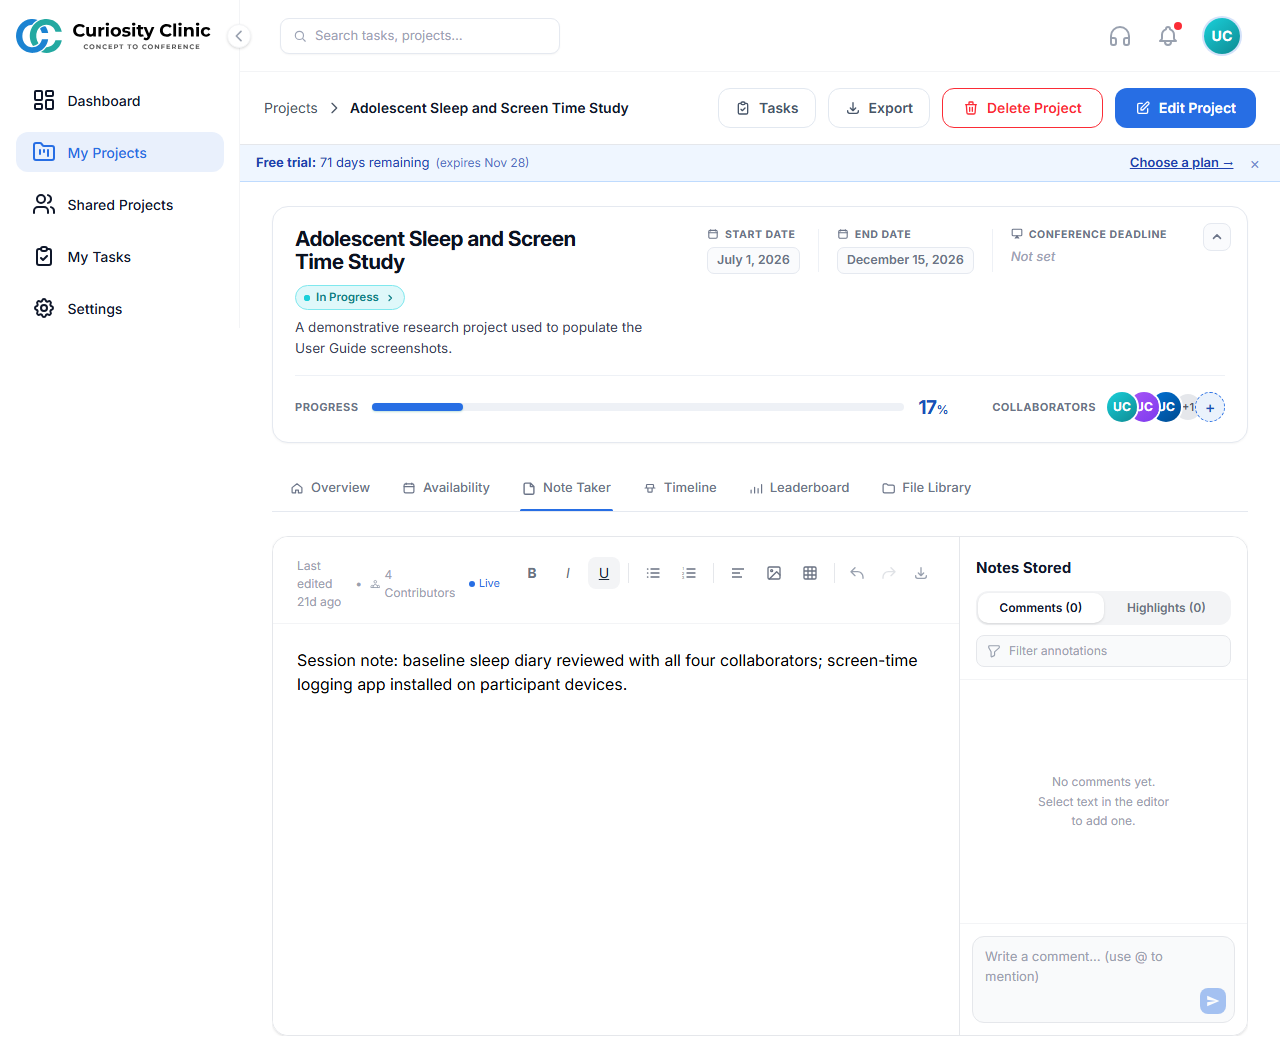
Task: Insert an image into the note
Action: (774, 573)
